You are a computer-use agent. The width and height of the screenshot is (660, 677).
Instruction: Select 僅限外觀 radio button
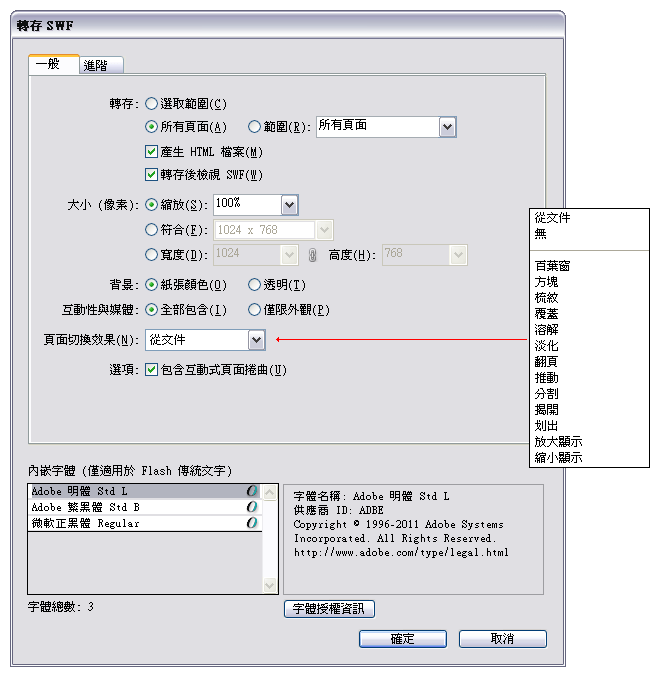pos(254,310)
